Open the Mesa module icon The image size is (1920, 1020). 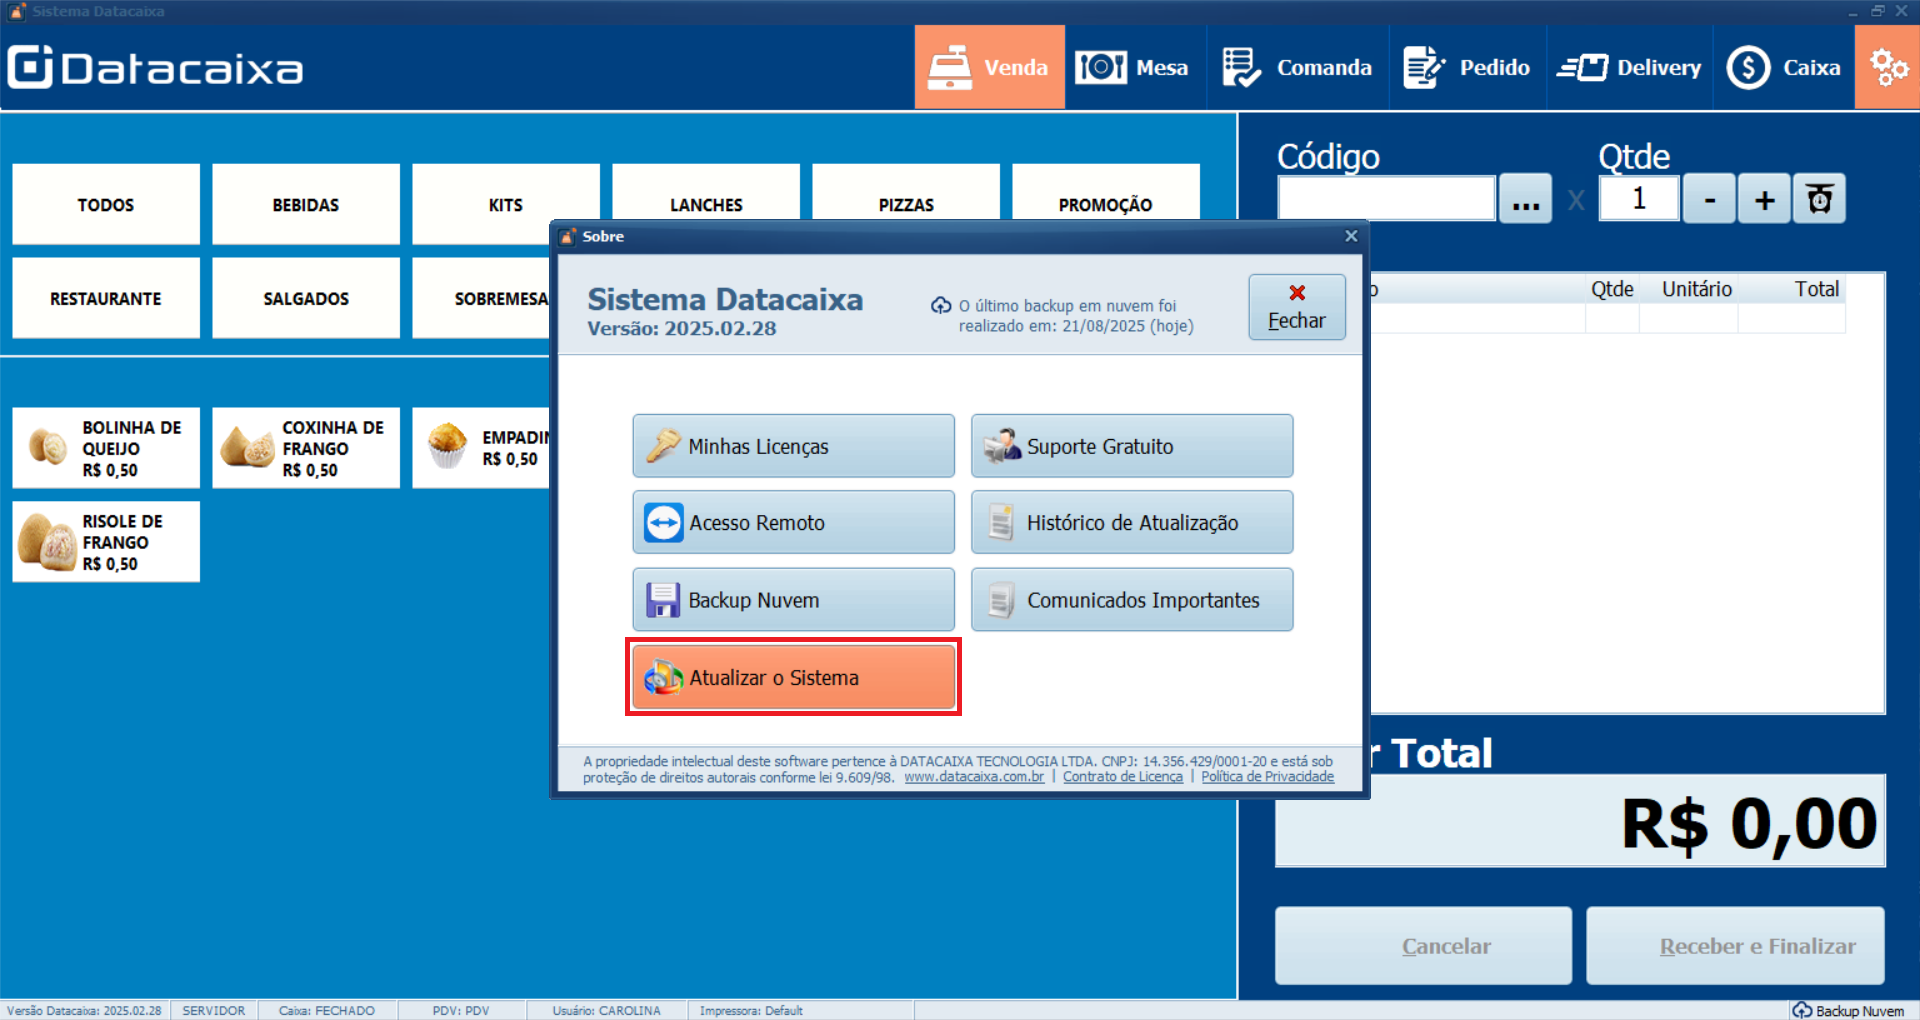click(1101, 66)
